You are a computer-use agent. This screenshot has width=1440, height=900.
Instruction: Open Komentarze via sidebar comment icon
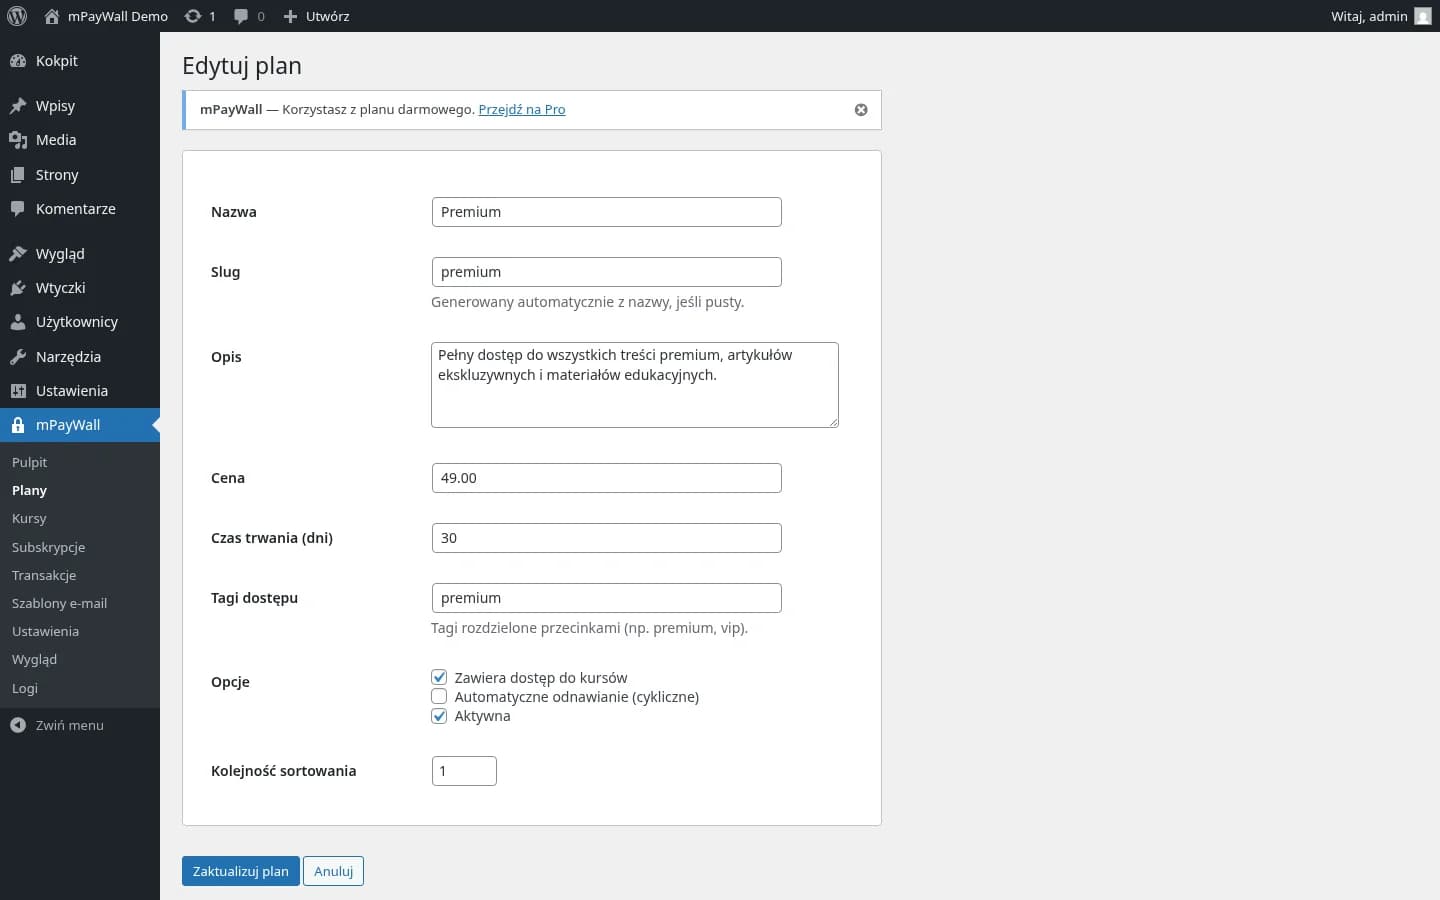[x=17, y=209]
